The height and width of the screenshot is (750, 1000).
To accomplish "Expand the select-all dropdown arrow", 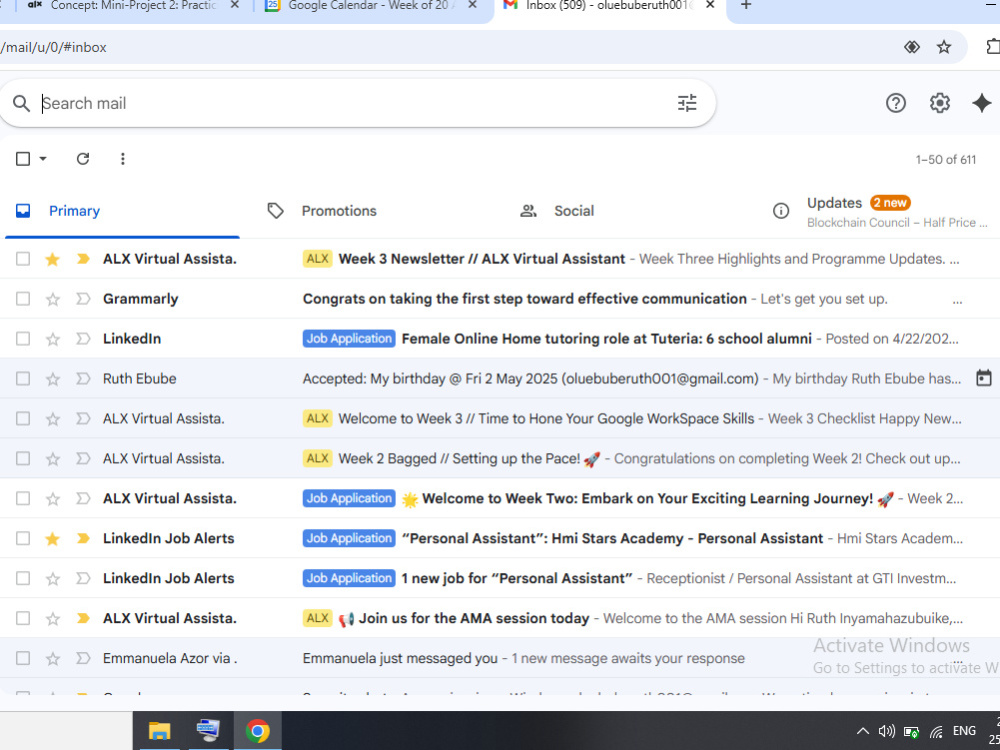I will [43, 159].
